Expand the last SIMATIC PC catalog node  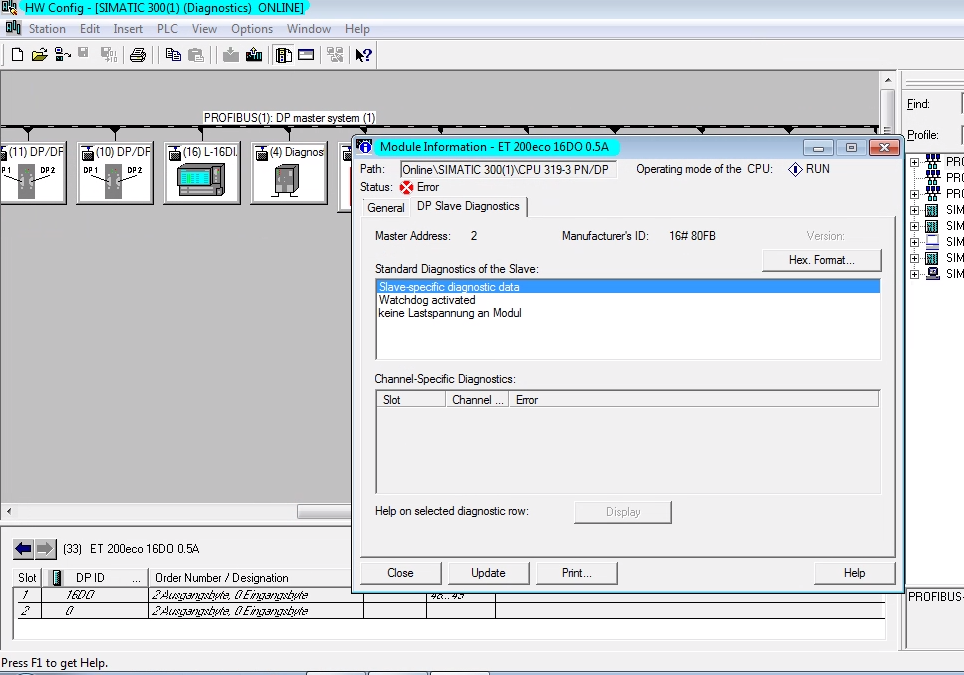pyautogui.click(x=914, y=274)
